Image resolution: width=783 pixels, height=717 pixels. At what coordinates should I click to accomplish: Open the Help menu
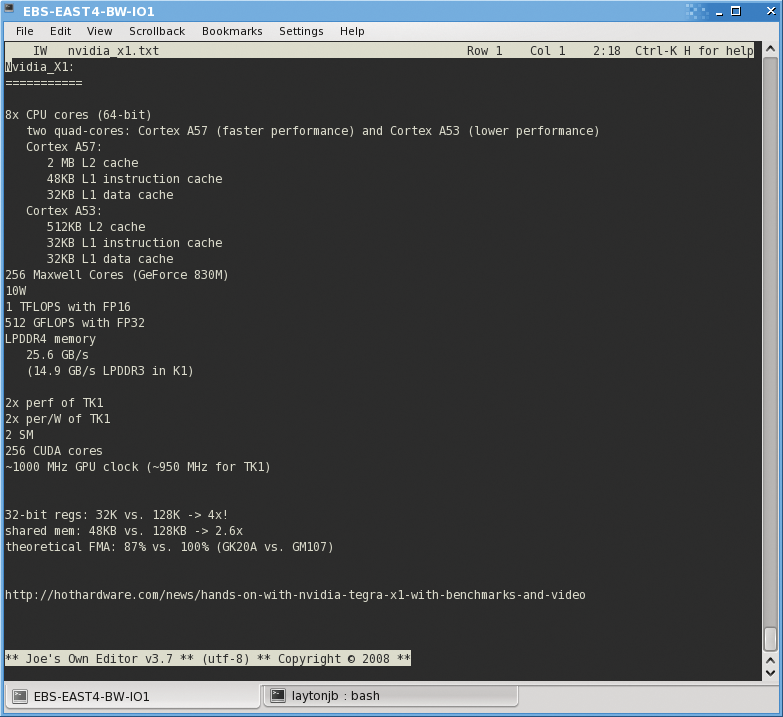(352, 31)
